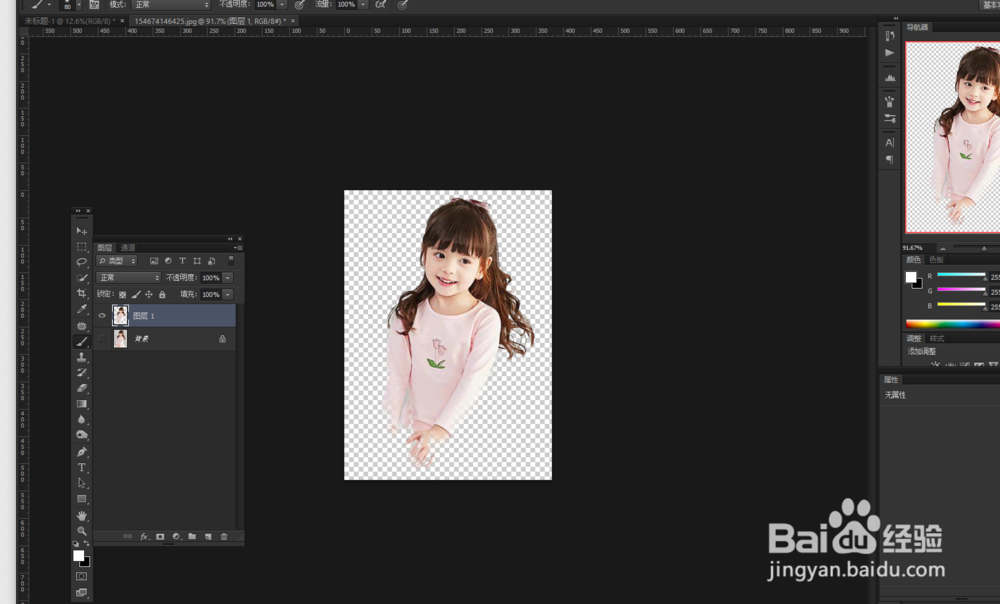Select the Rectangular Marquee tool

coord(82,246)
